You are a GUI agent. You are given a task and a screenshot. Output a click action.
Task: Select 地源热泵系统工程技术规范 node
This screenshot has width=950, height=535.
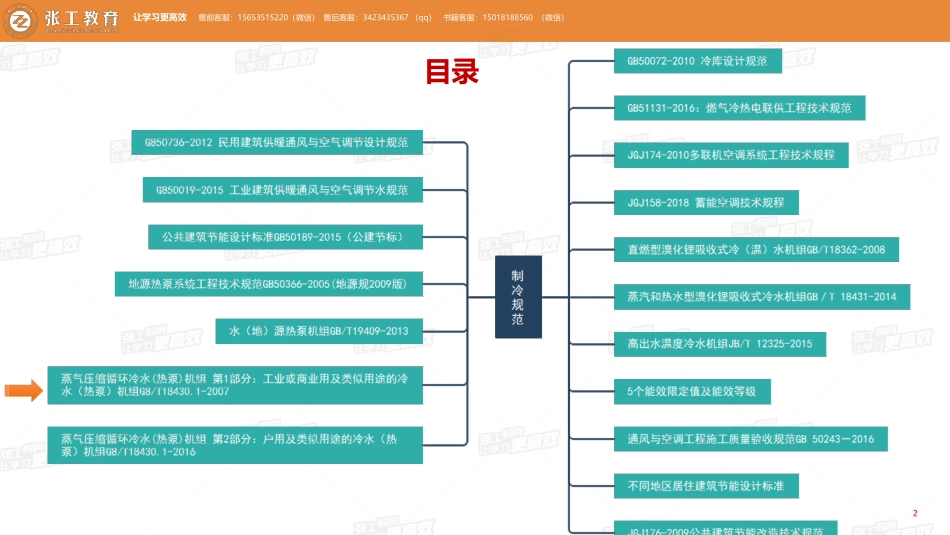(x=268, y=283)
